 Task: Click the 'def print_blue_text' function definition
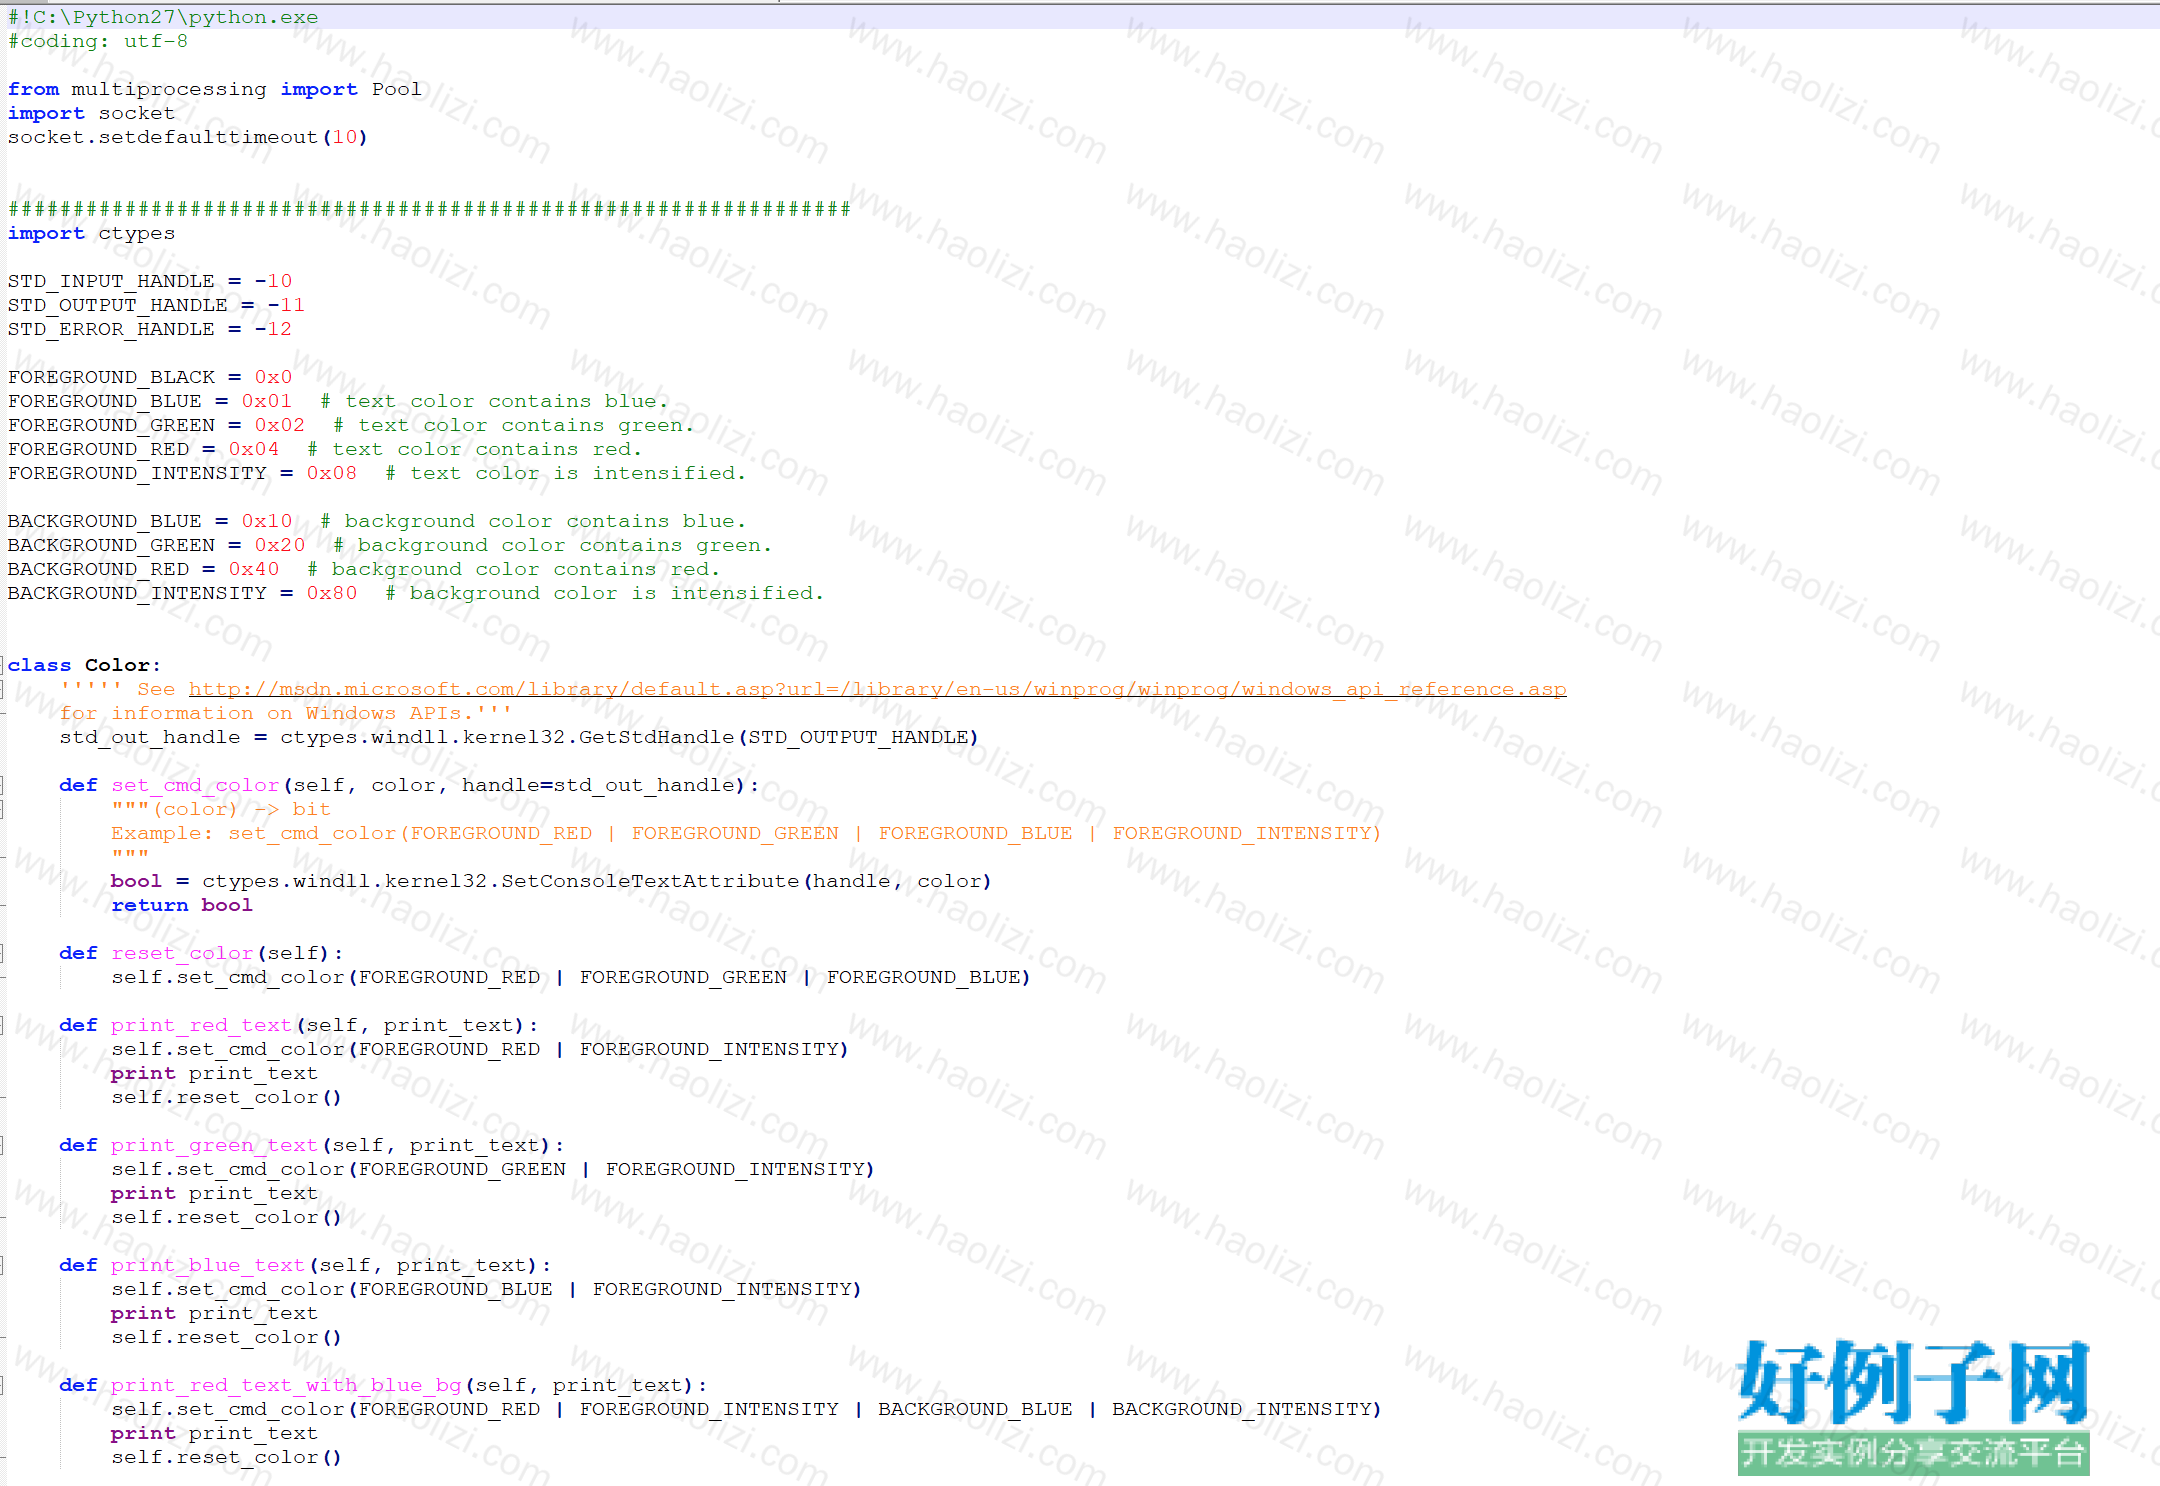pos(305,1265)
